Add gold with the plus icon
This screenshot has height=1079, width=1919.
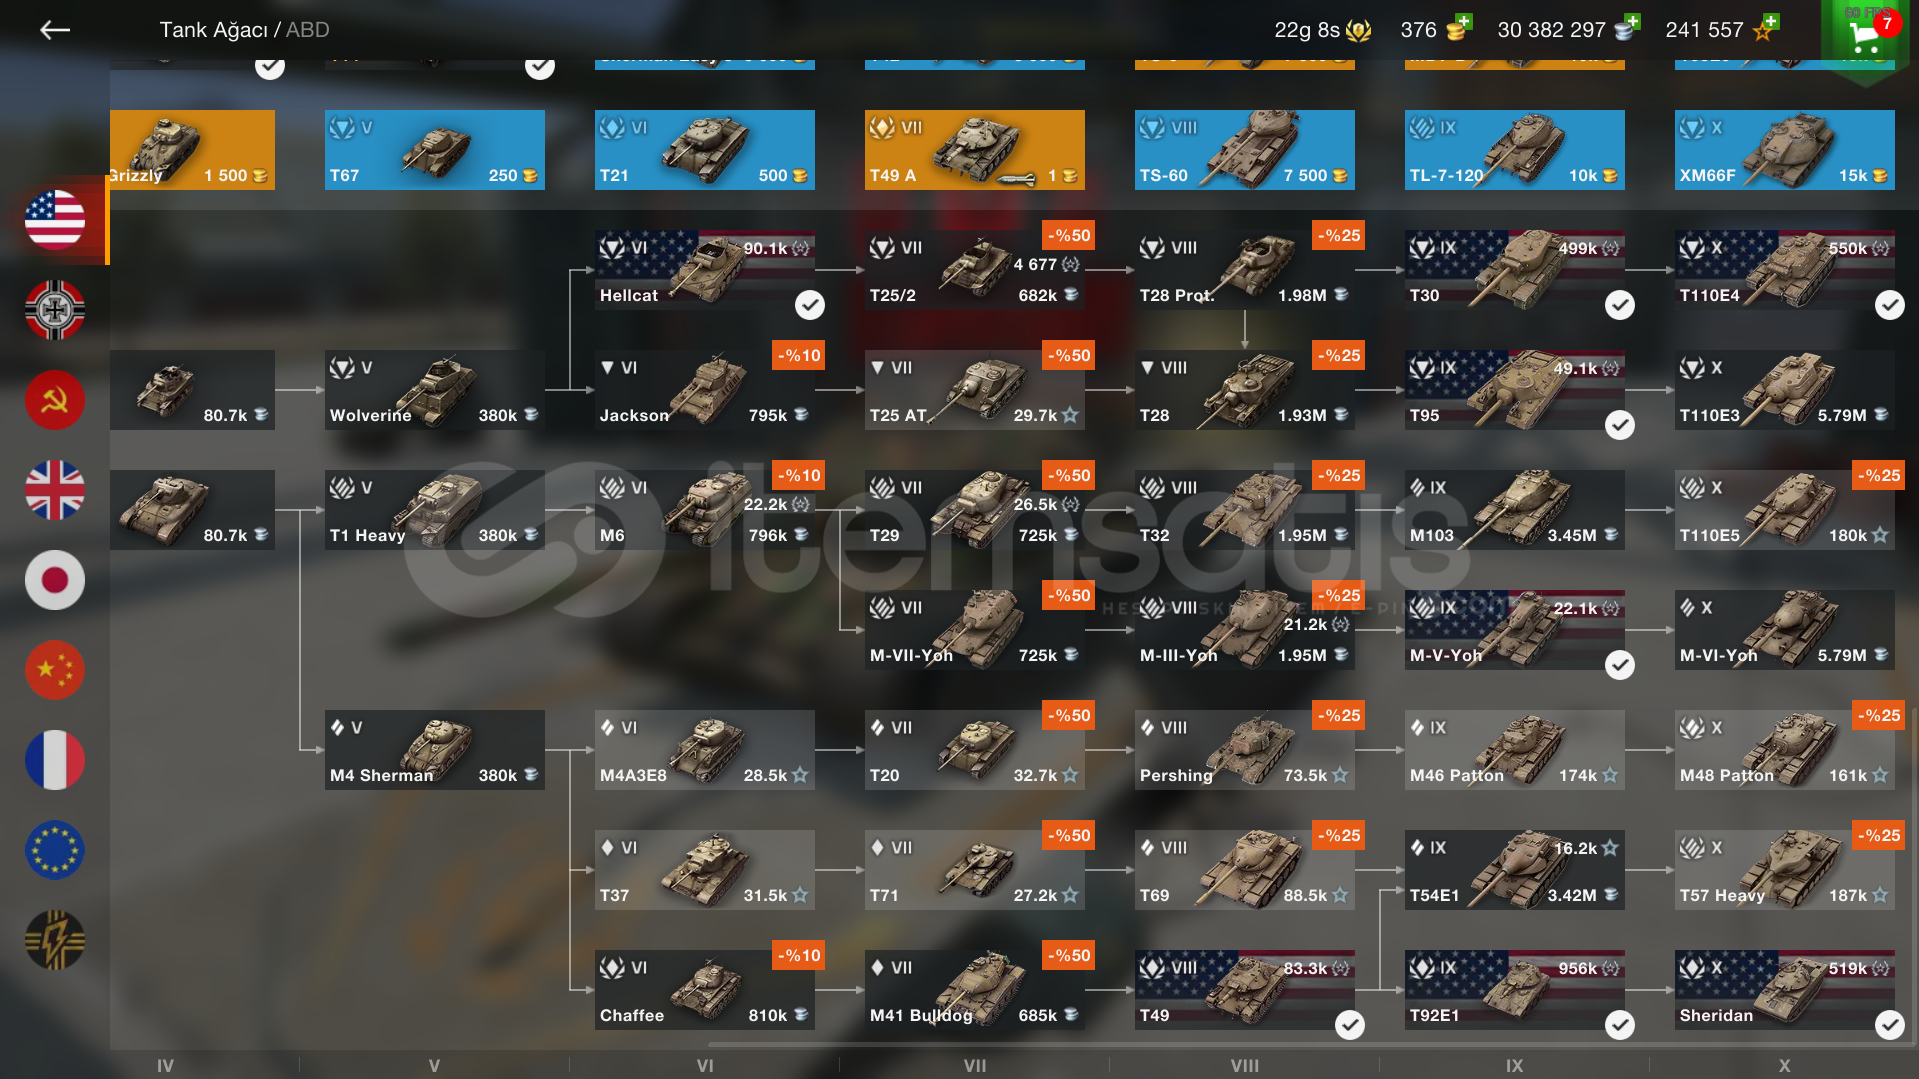[1464, 21]
